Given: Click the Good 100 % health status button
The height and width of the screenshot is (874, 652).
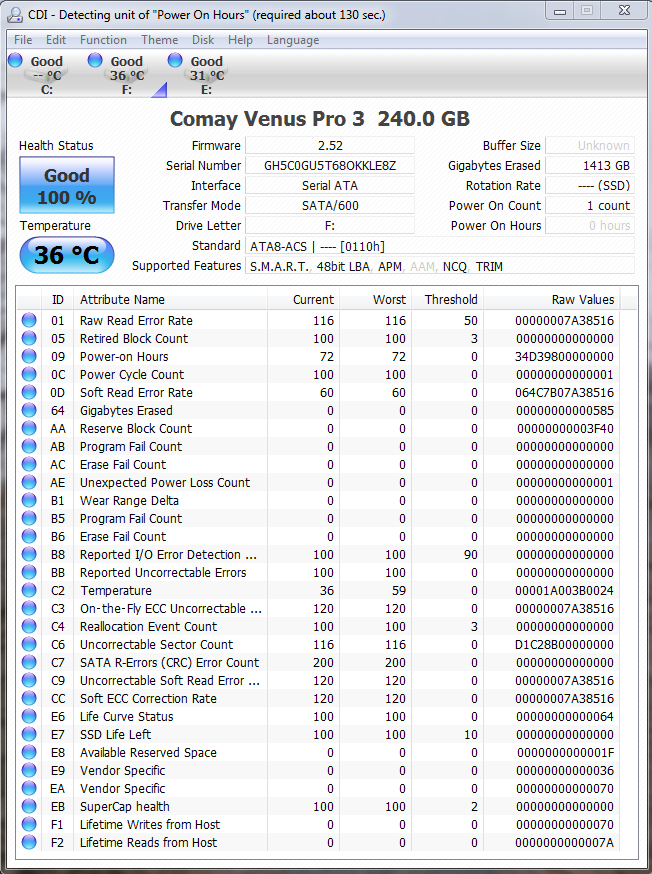Looking at the screenshot, I should pos(67,186).
